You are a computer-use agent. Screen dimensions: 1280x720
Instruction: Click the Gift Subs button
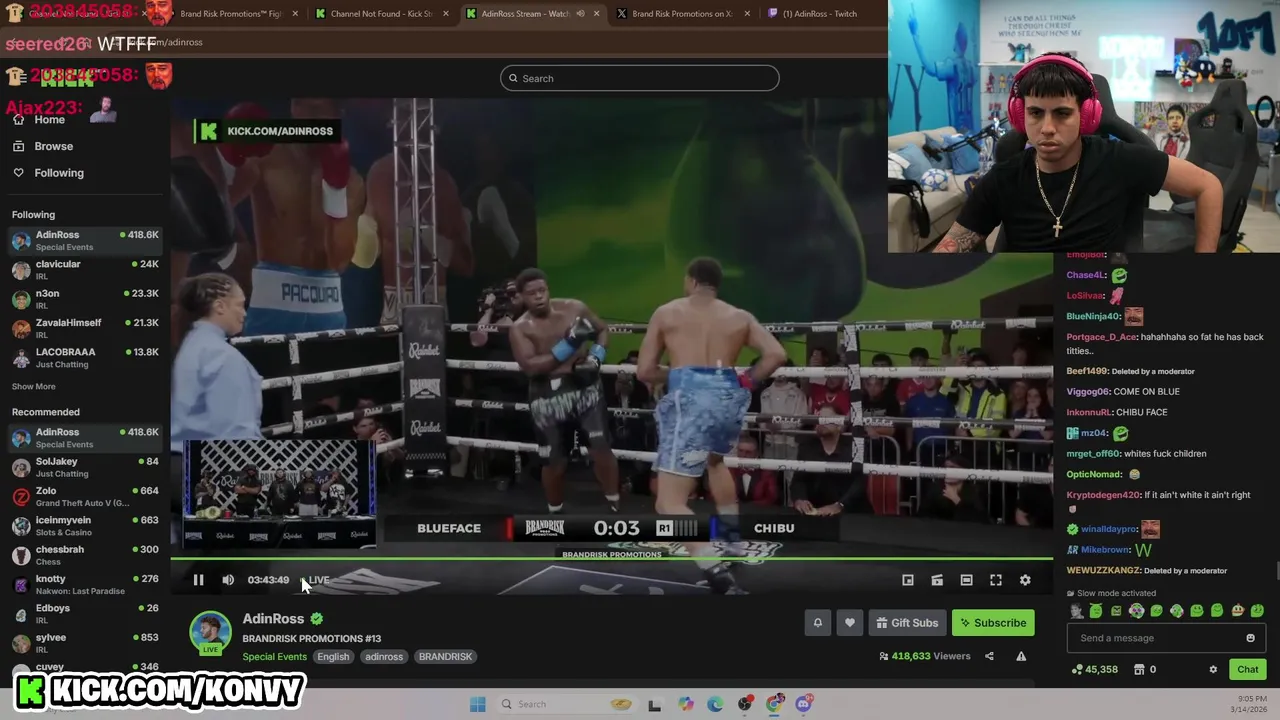907,623
